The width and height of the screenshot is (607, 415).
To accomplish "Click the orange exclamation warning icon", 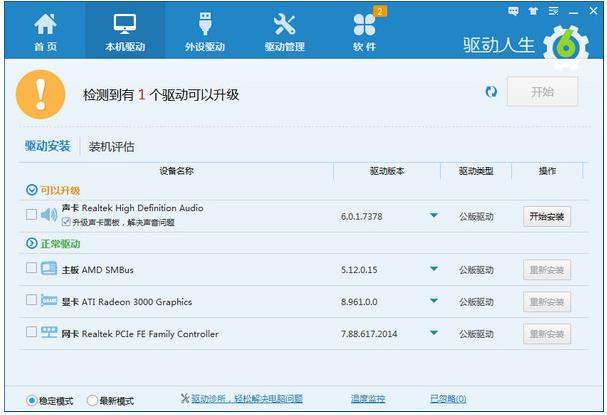I will [41, 94].
